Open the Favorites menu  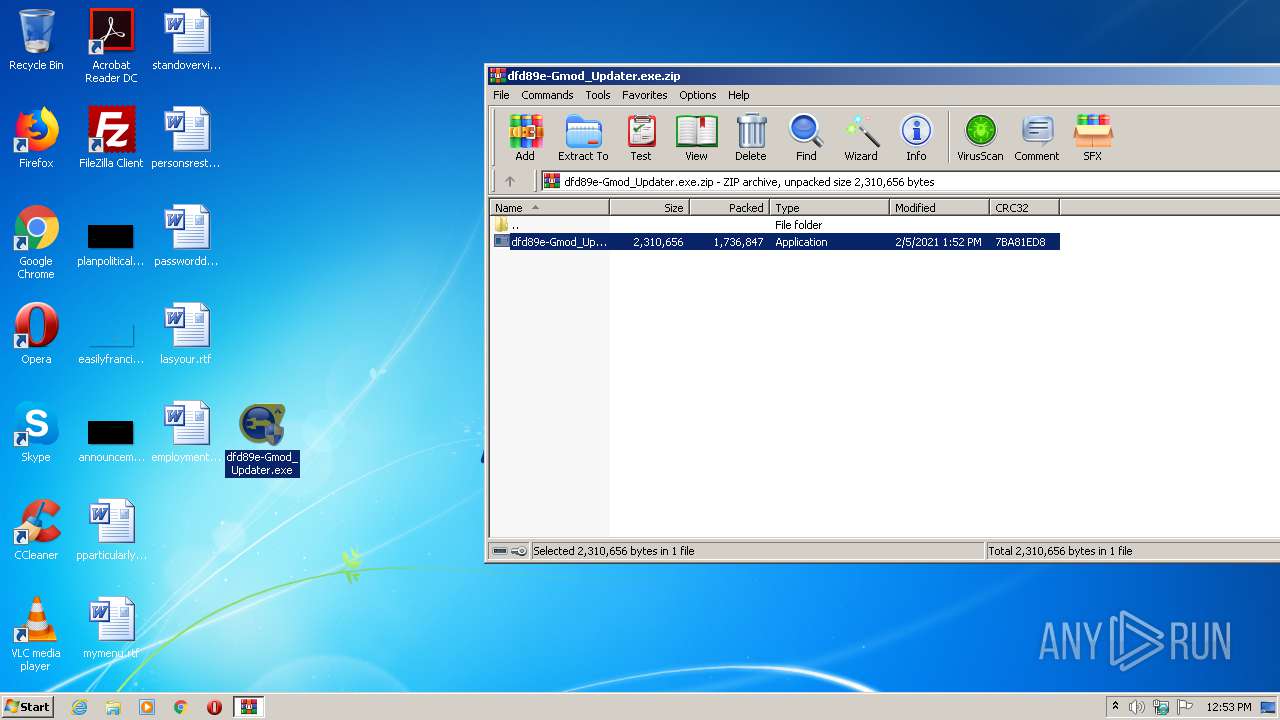point(645,95)
